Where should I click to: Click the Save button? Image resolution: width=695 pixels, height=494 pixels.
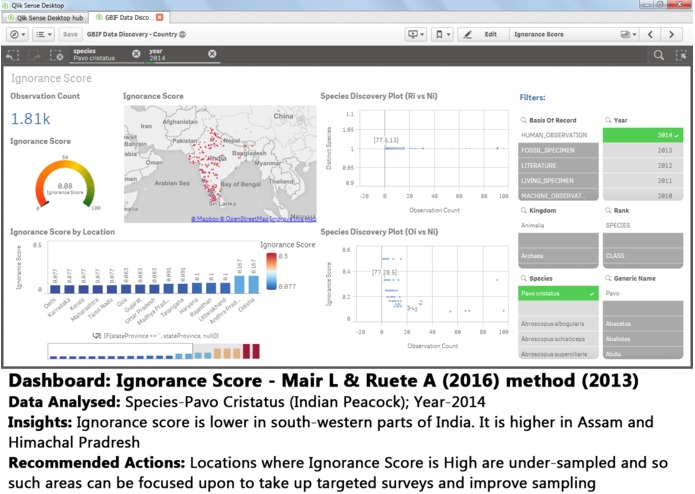[70, 34]
